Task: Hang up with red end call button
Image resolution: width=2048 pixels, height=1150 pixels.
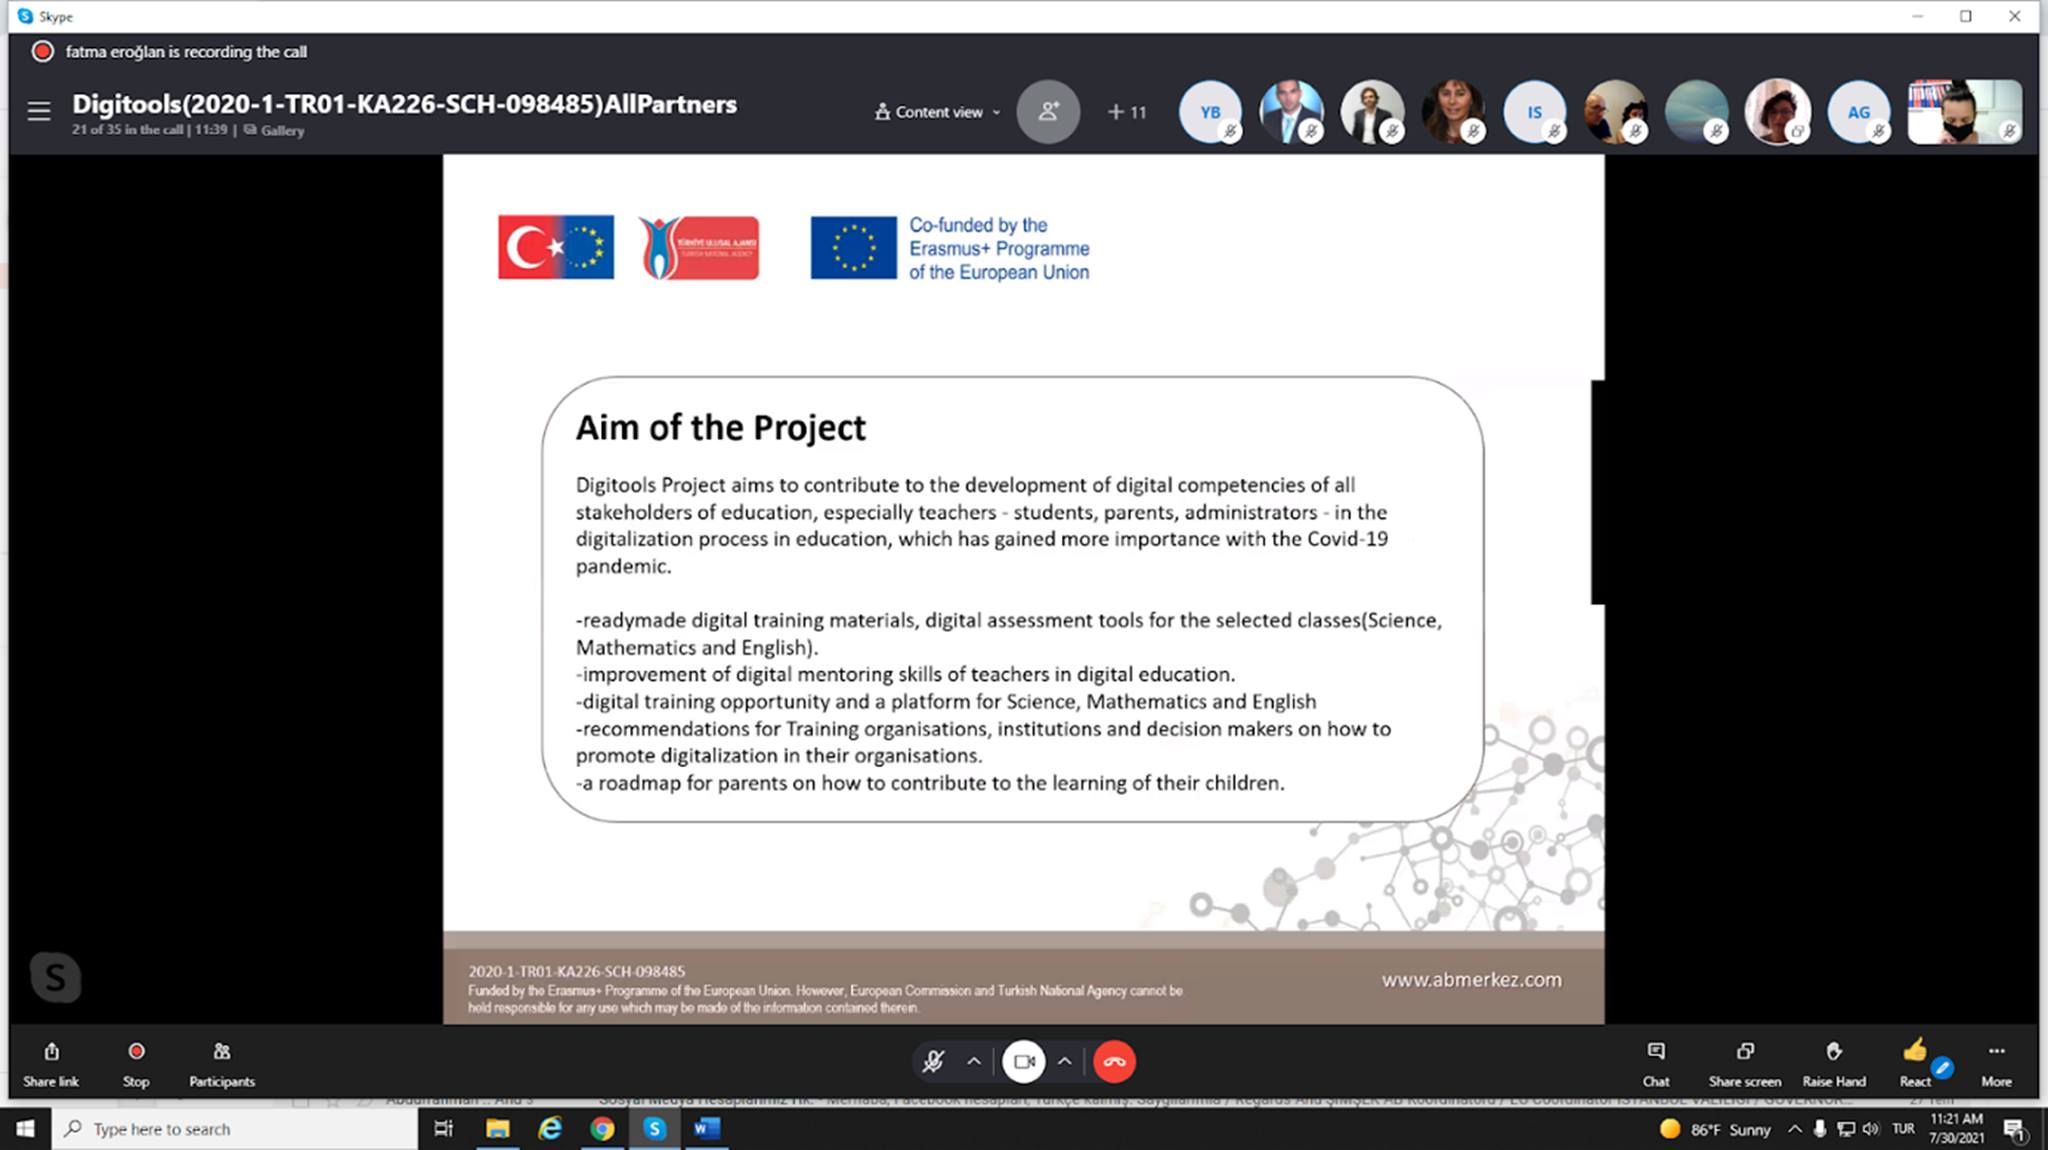Action: pyautogui.click(x=1114, y=1061)
